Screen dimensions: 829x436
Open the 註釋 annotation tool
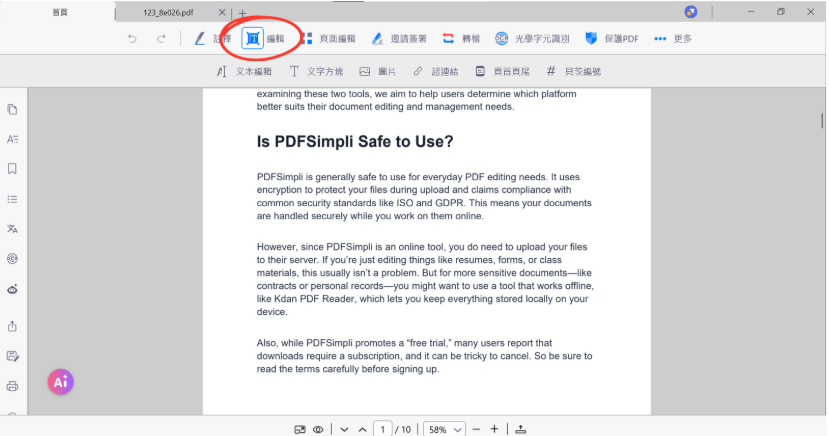click(211, 39)
